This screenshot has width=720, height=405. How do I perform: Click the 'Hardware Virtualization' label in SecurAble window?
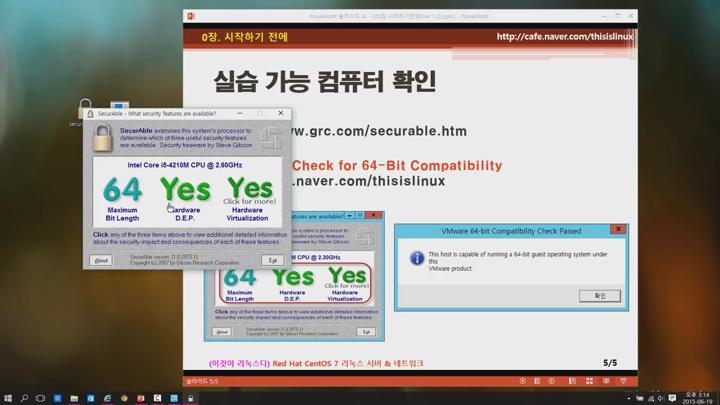pyautogui.click(x=247, y=214)
